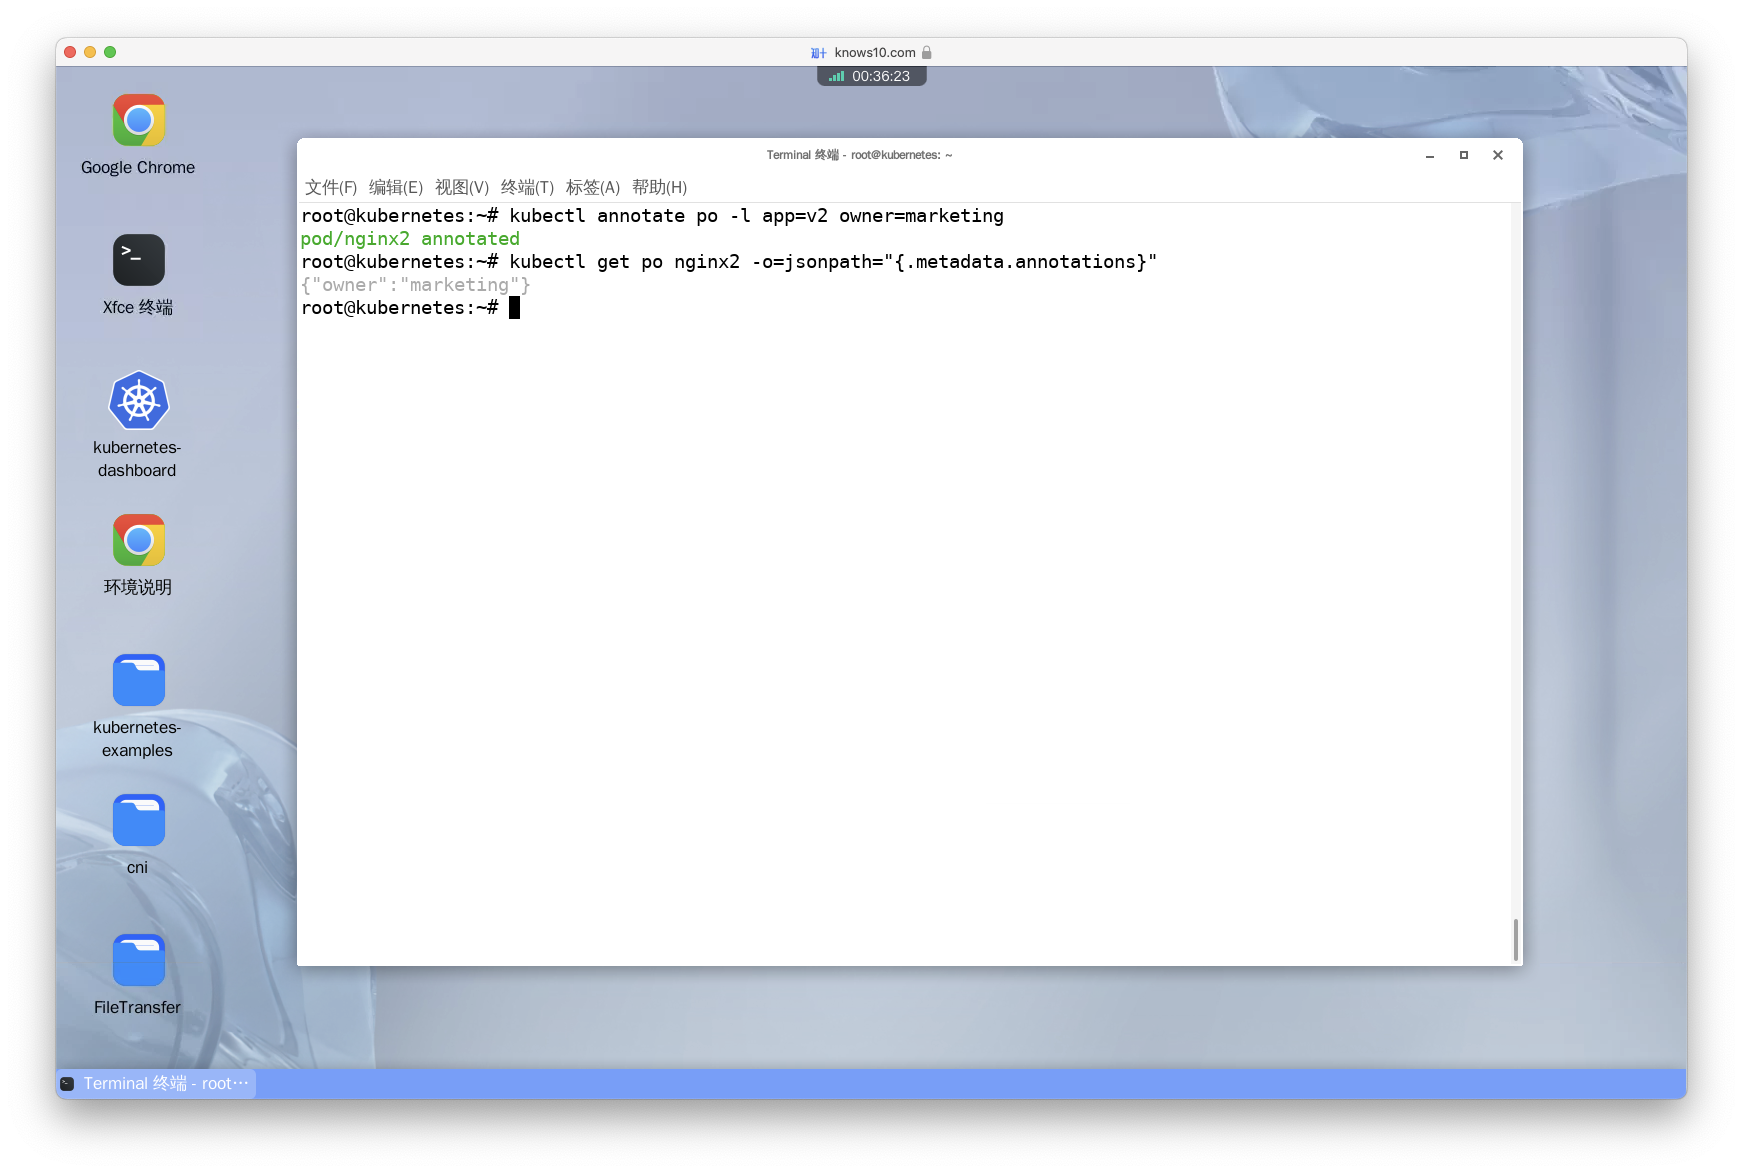Click the "kubectl annotate po -l app=v2" command line

tap(757, 216)
